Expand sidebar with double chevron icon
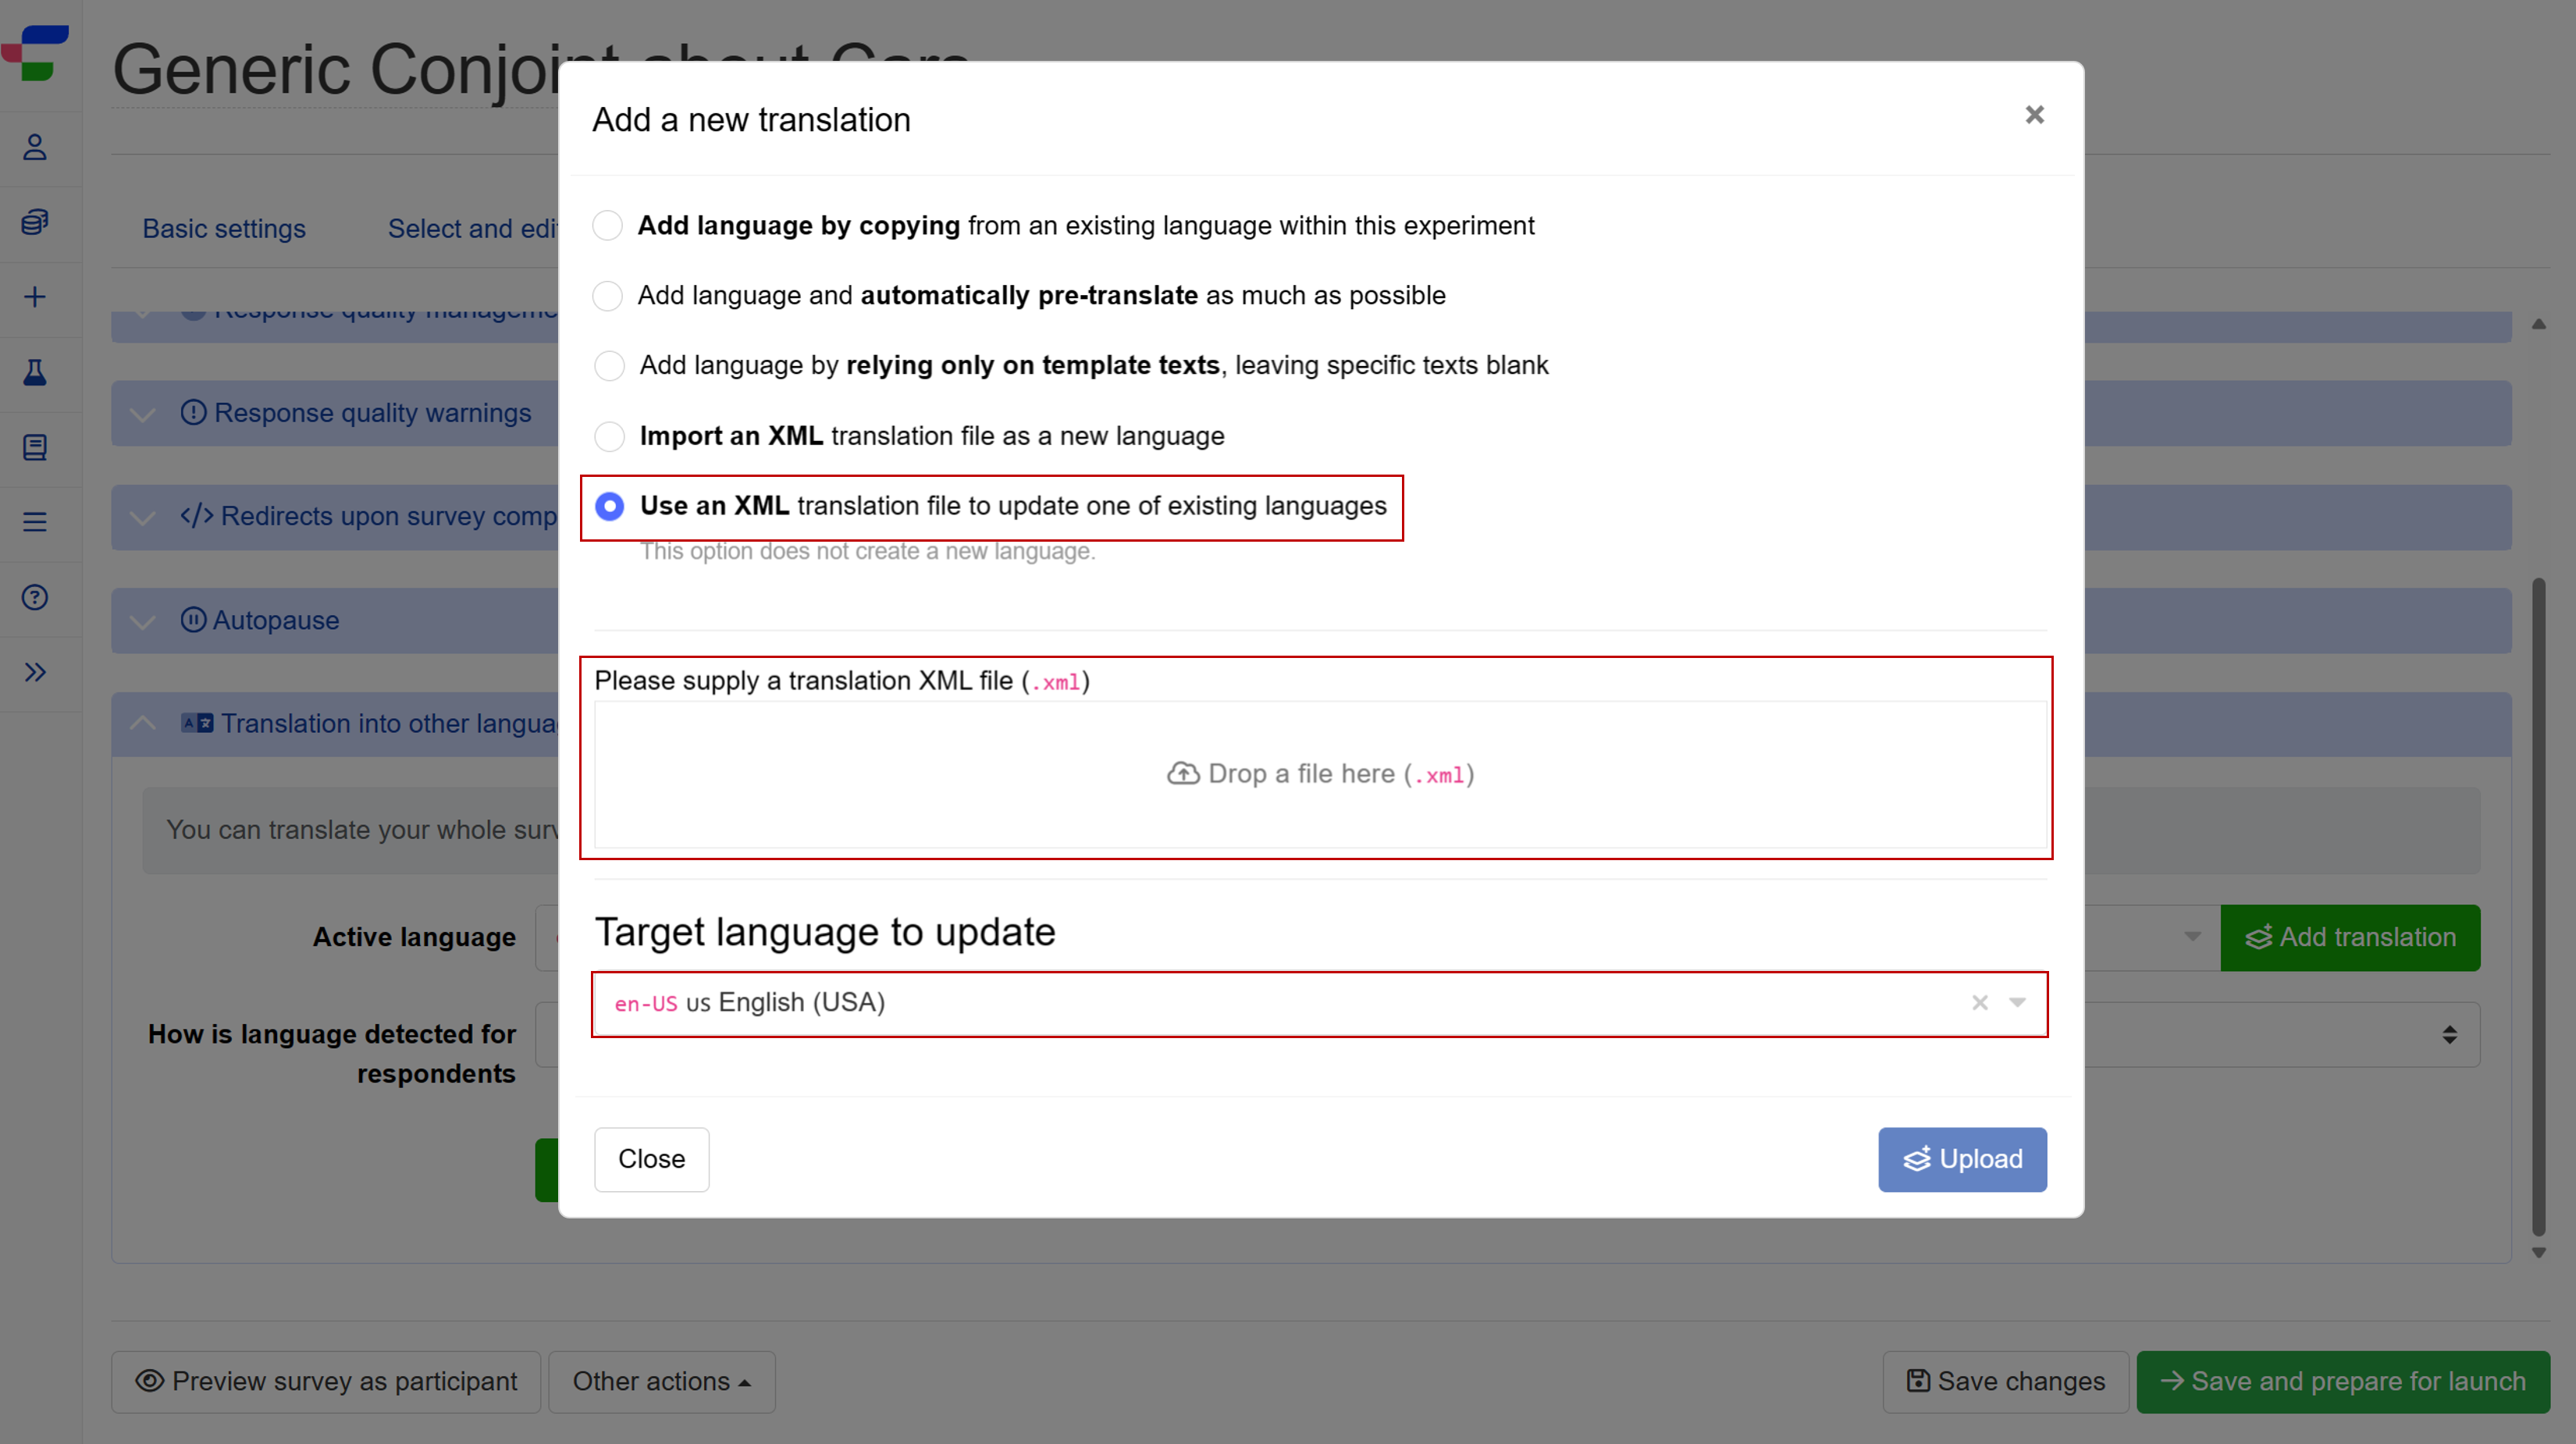Viewport: 2576px width, 1444px height. pyautogui.click(x=35, y=672)
